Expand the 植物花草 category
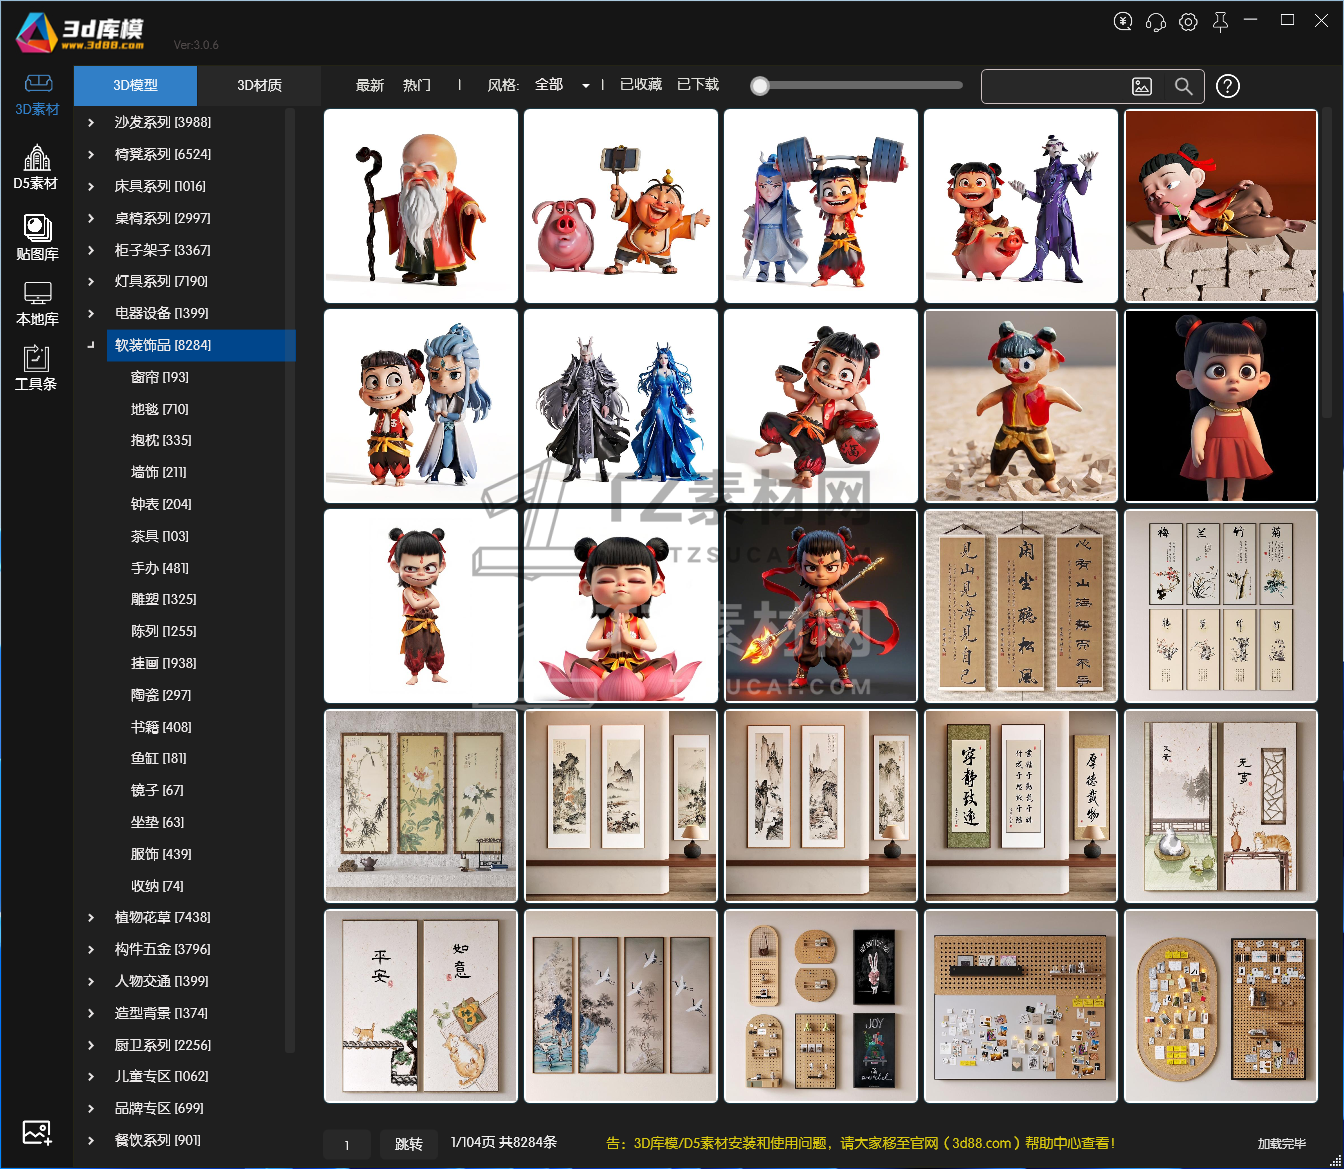Image resolution: width=1344 pixels, height=1169 pixels. [91, 917]
